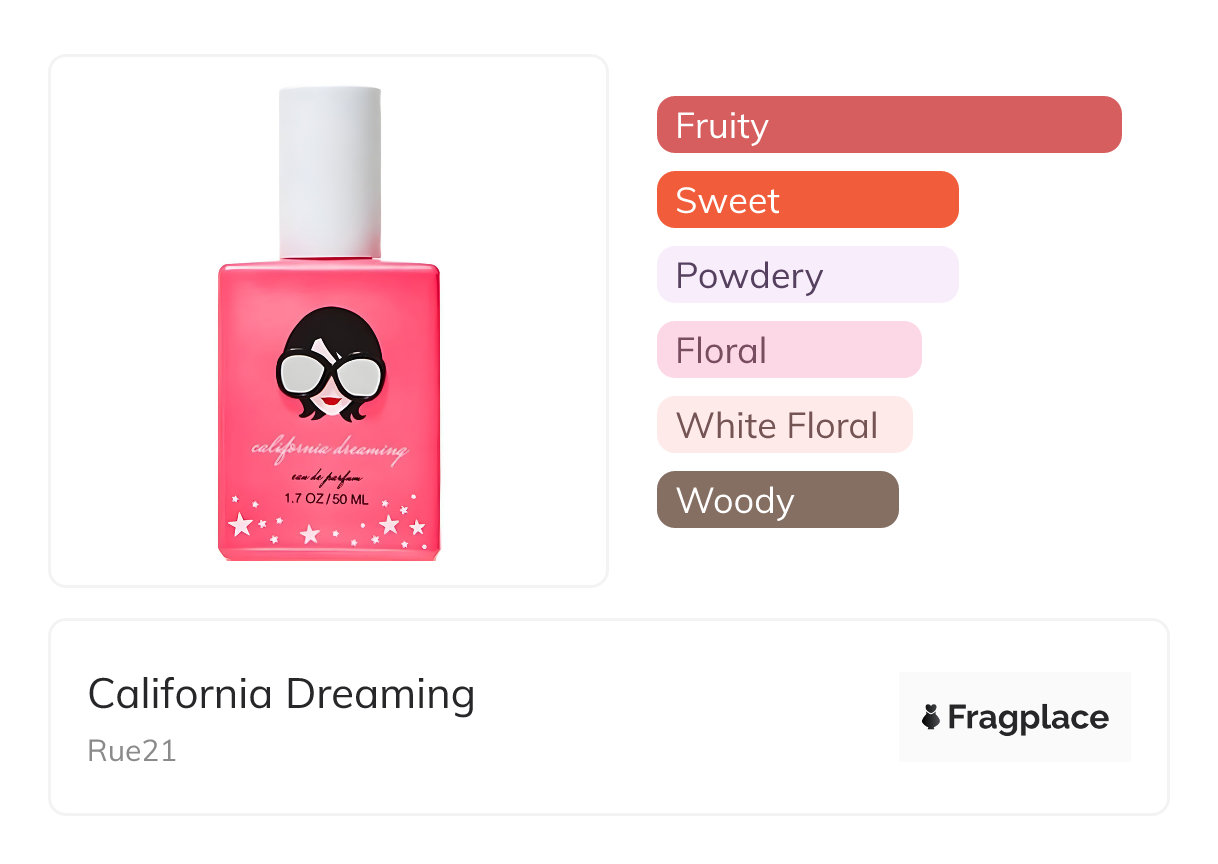Click the White Floral accord bar
Viewport: 1218px width, 864px height.
(x=784, y=425)
